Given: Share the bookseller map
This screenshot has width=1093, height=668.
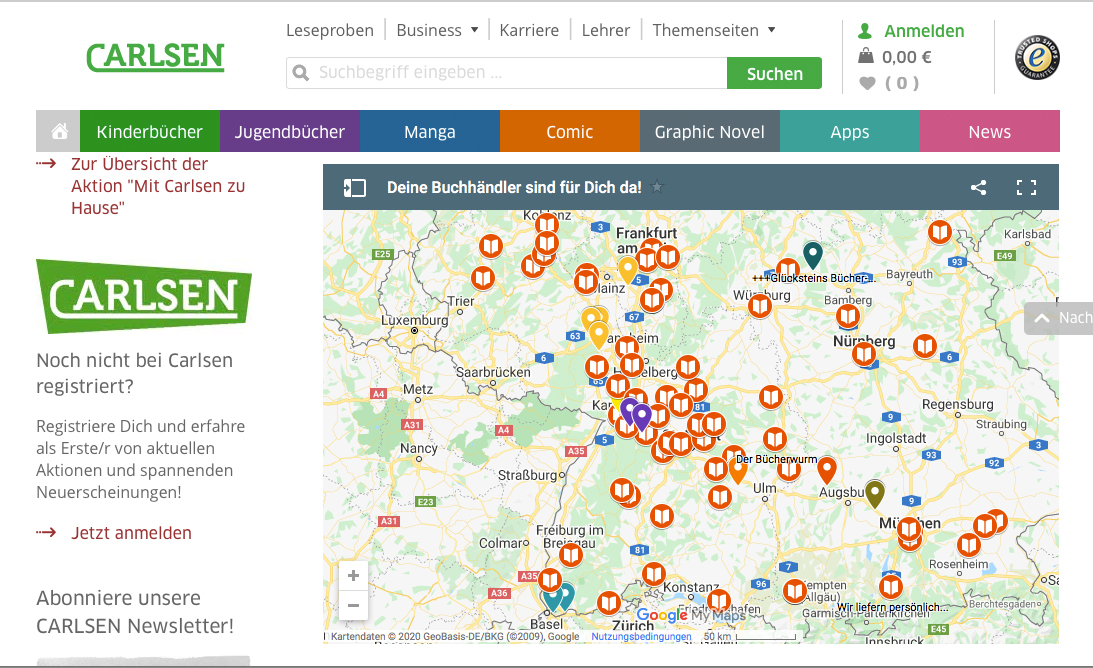Looking at the screenshot, I should coord(978,188).
